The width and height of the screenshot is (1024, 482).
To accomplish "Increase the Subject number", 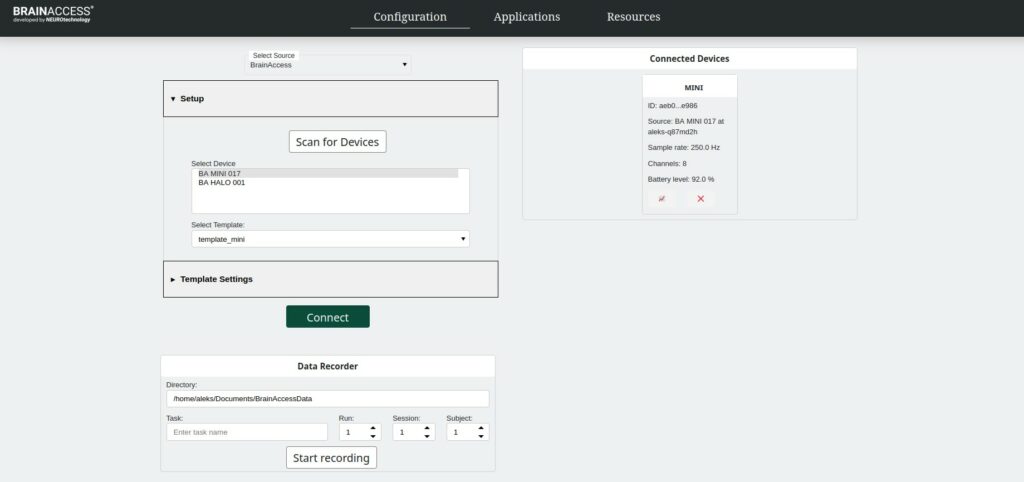I will coord(481,428).
